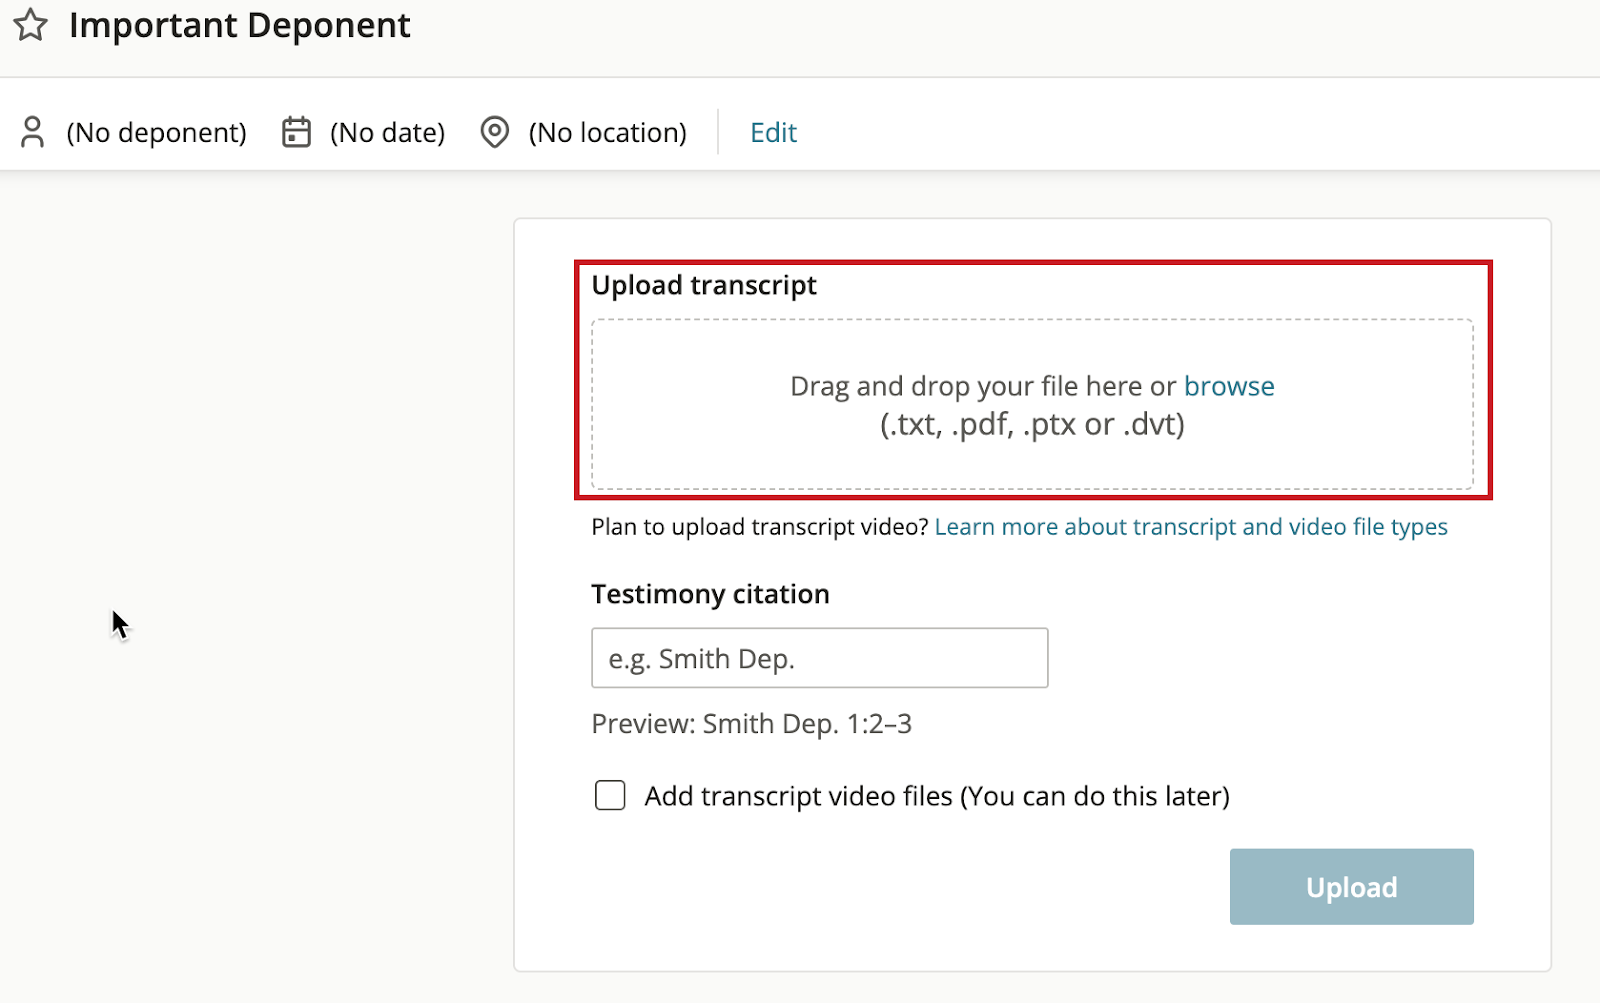
Task: Enable Add transcript video files checkbox
Action: 610,796
